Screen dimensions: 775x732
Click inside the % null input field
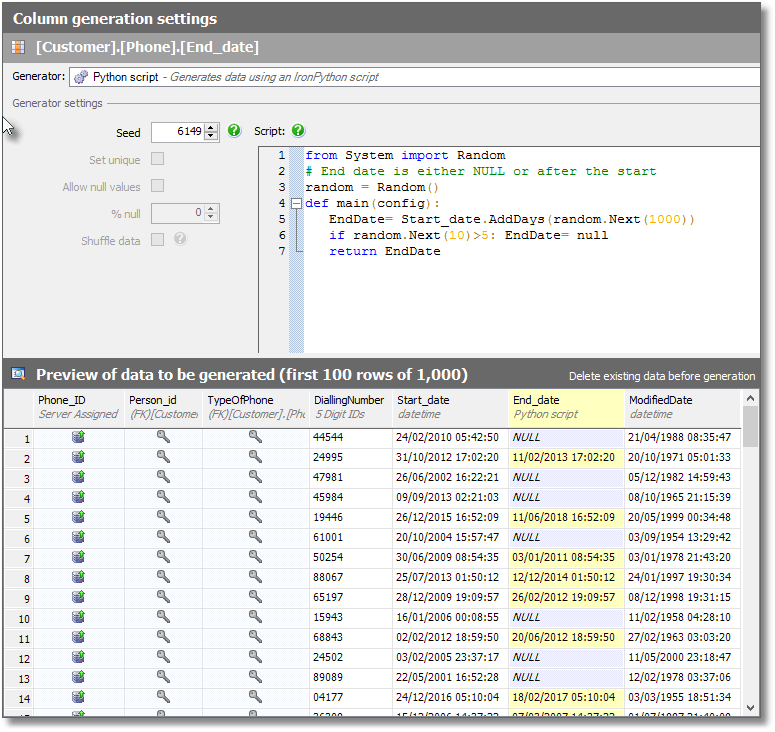[178, 213]
